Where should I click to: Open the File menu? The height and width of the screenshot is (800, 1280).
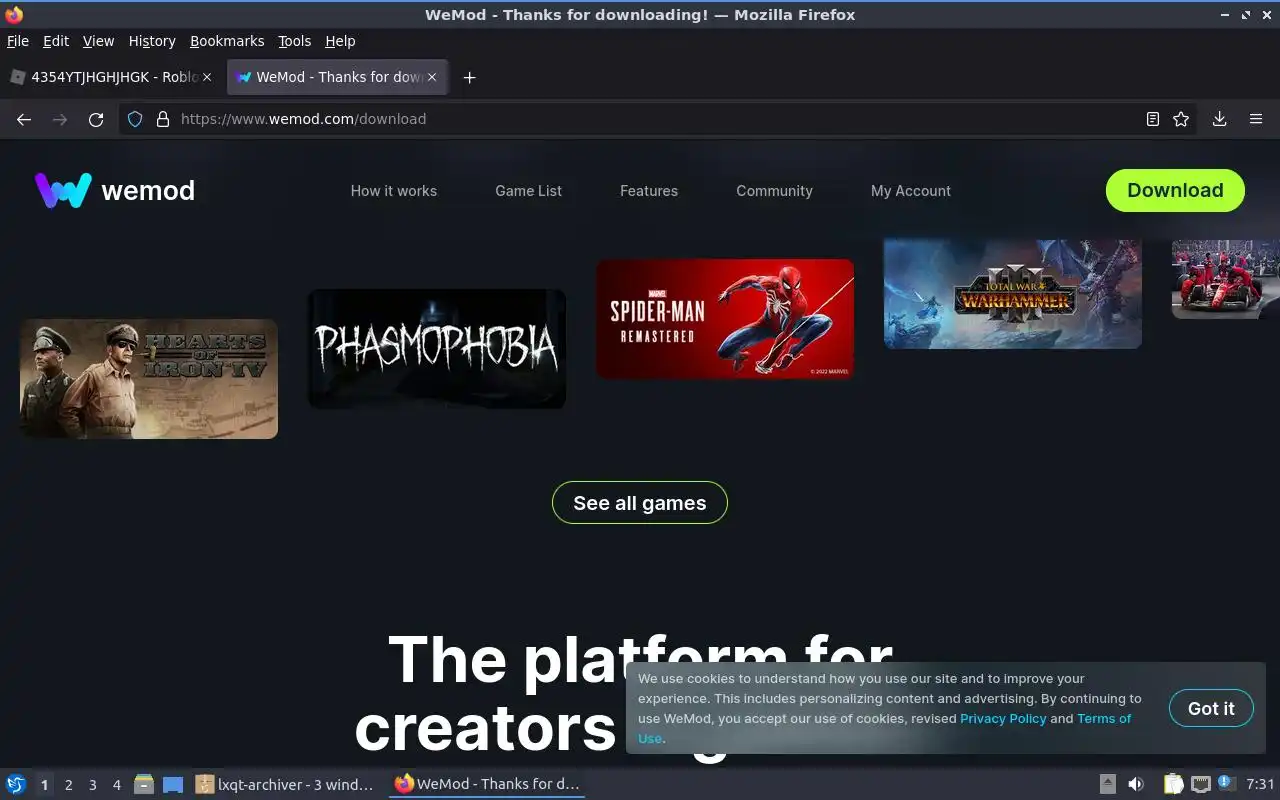[18, 41]
